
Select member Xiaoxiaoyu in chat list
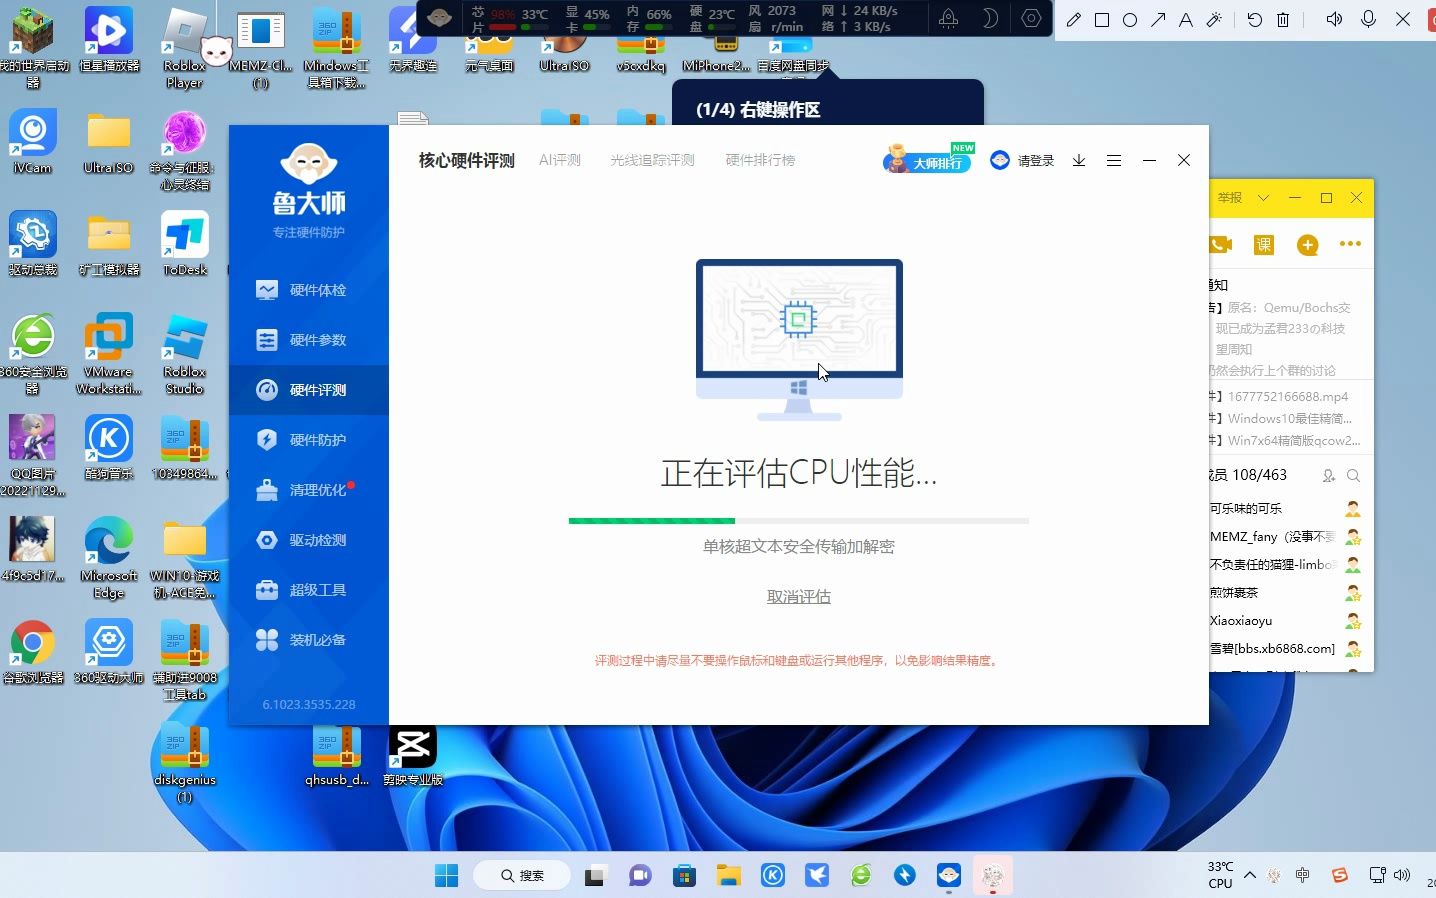[x=1286, y=620]
